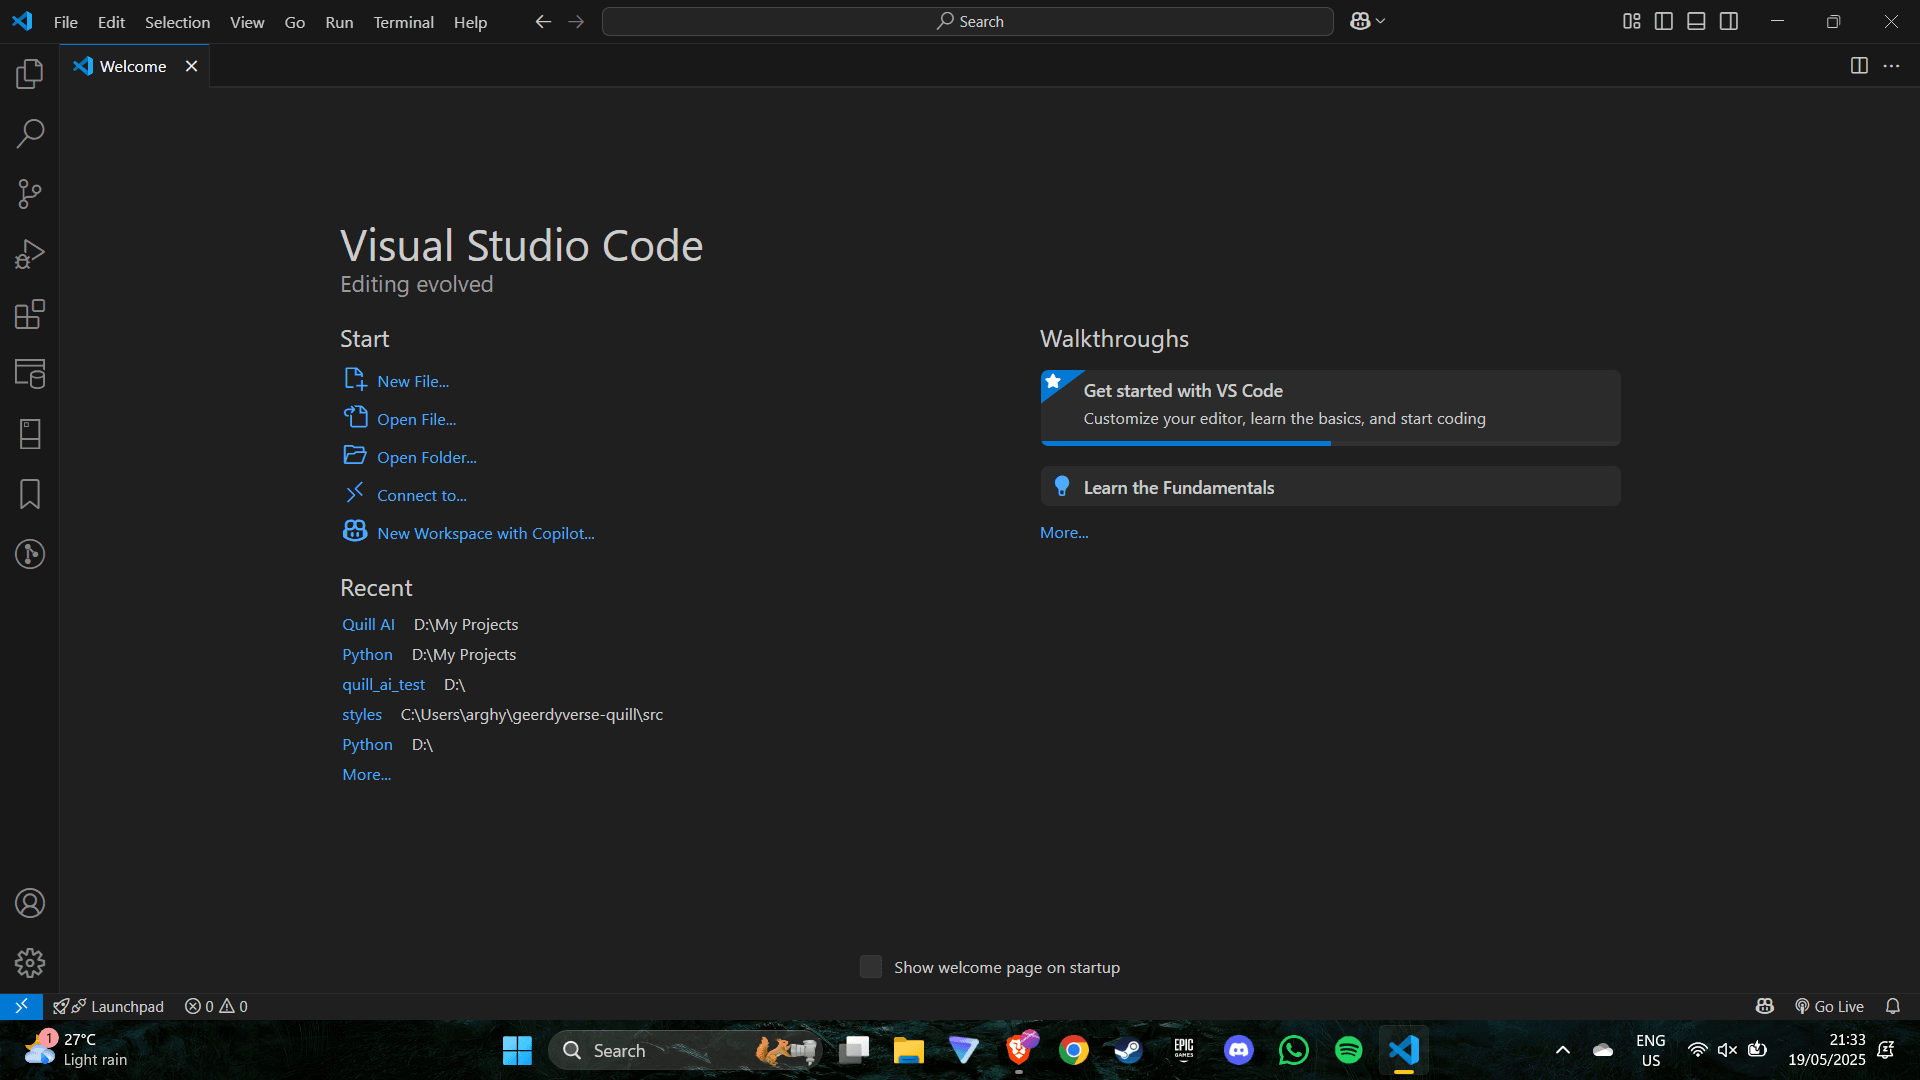The image size is (1920, 1080).
Task: Open the Selection menu
Action: coord(177,22)
